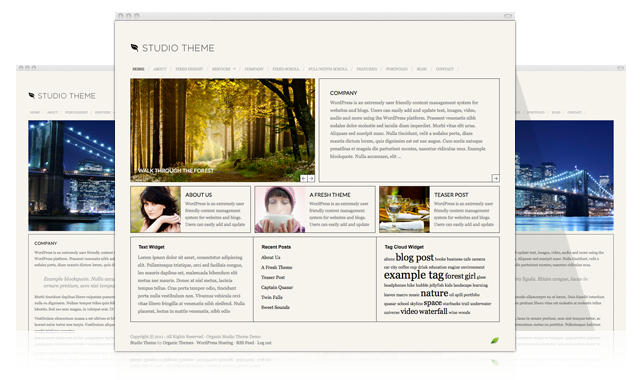Open Sweet Sounds in Recent Posts
640x380 pixels.
[275, 307]
